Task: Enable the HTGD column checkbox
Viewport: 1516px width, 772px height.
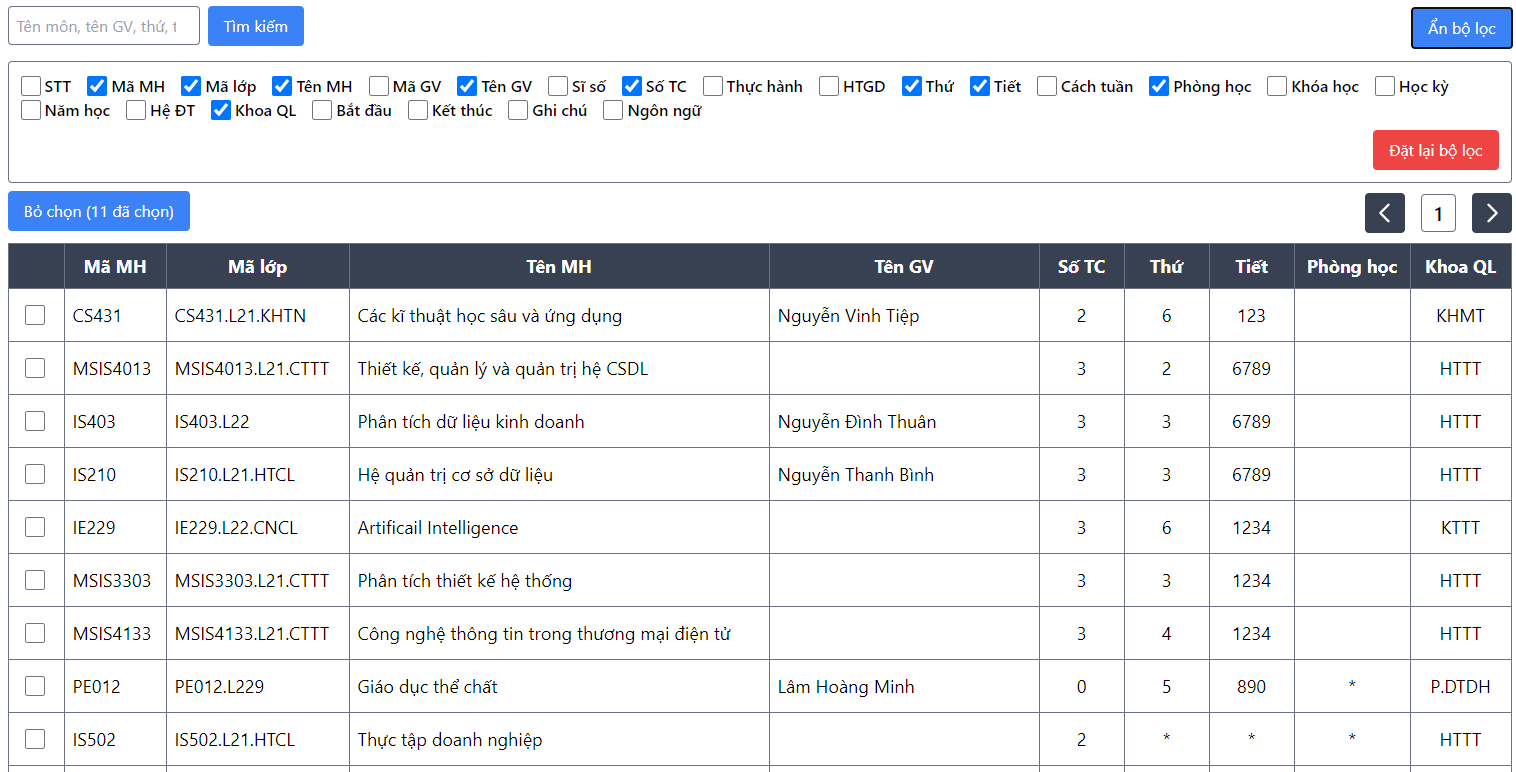Action: 829,86
